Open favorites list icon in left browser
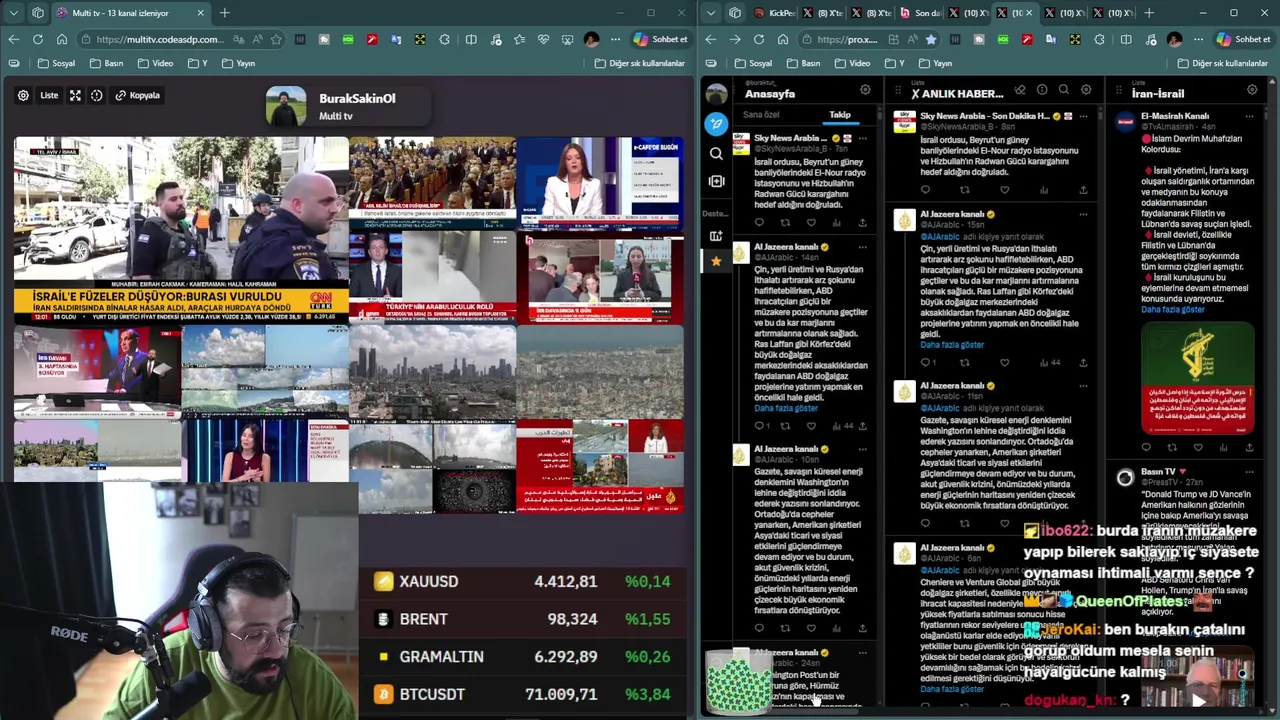The width and height of the screenshot is (1280, 720). pyautogui.click(x=519, y=39)
